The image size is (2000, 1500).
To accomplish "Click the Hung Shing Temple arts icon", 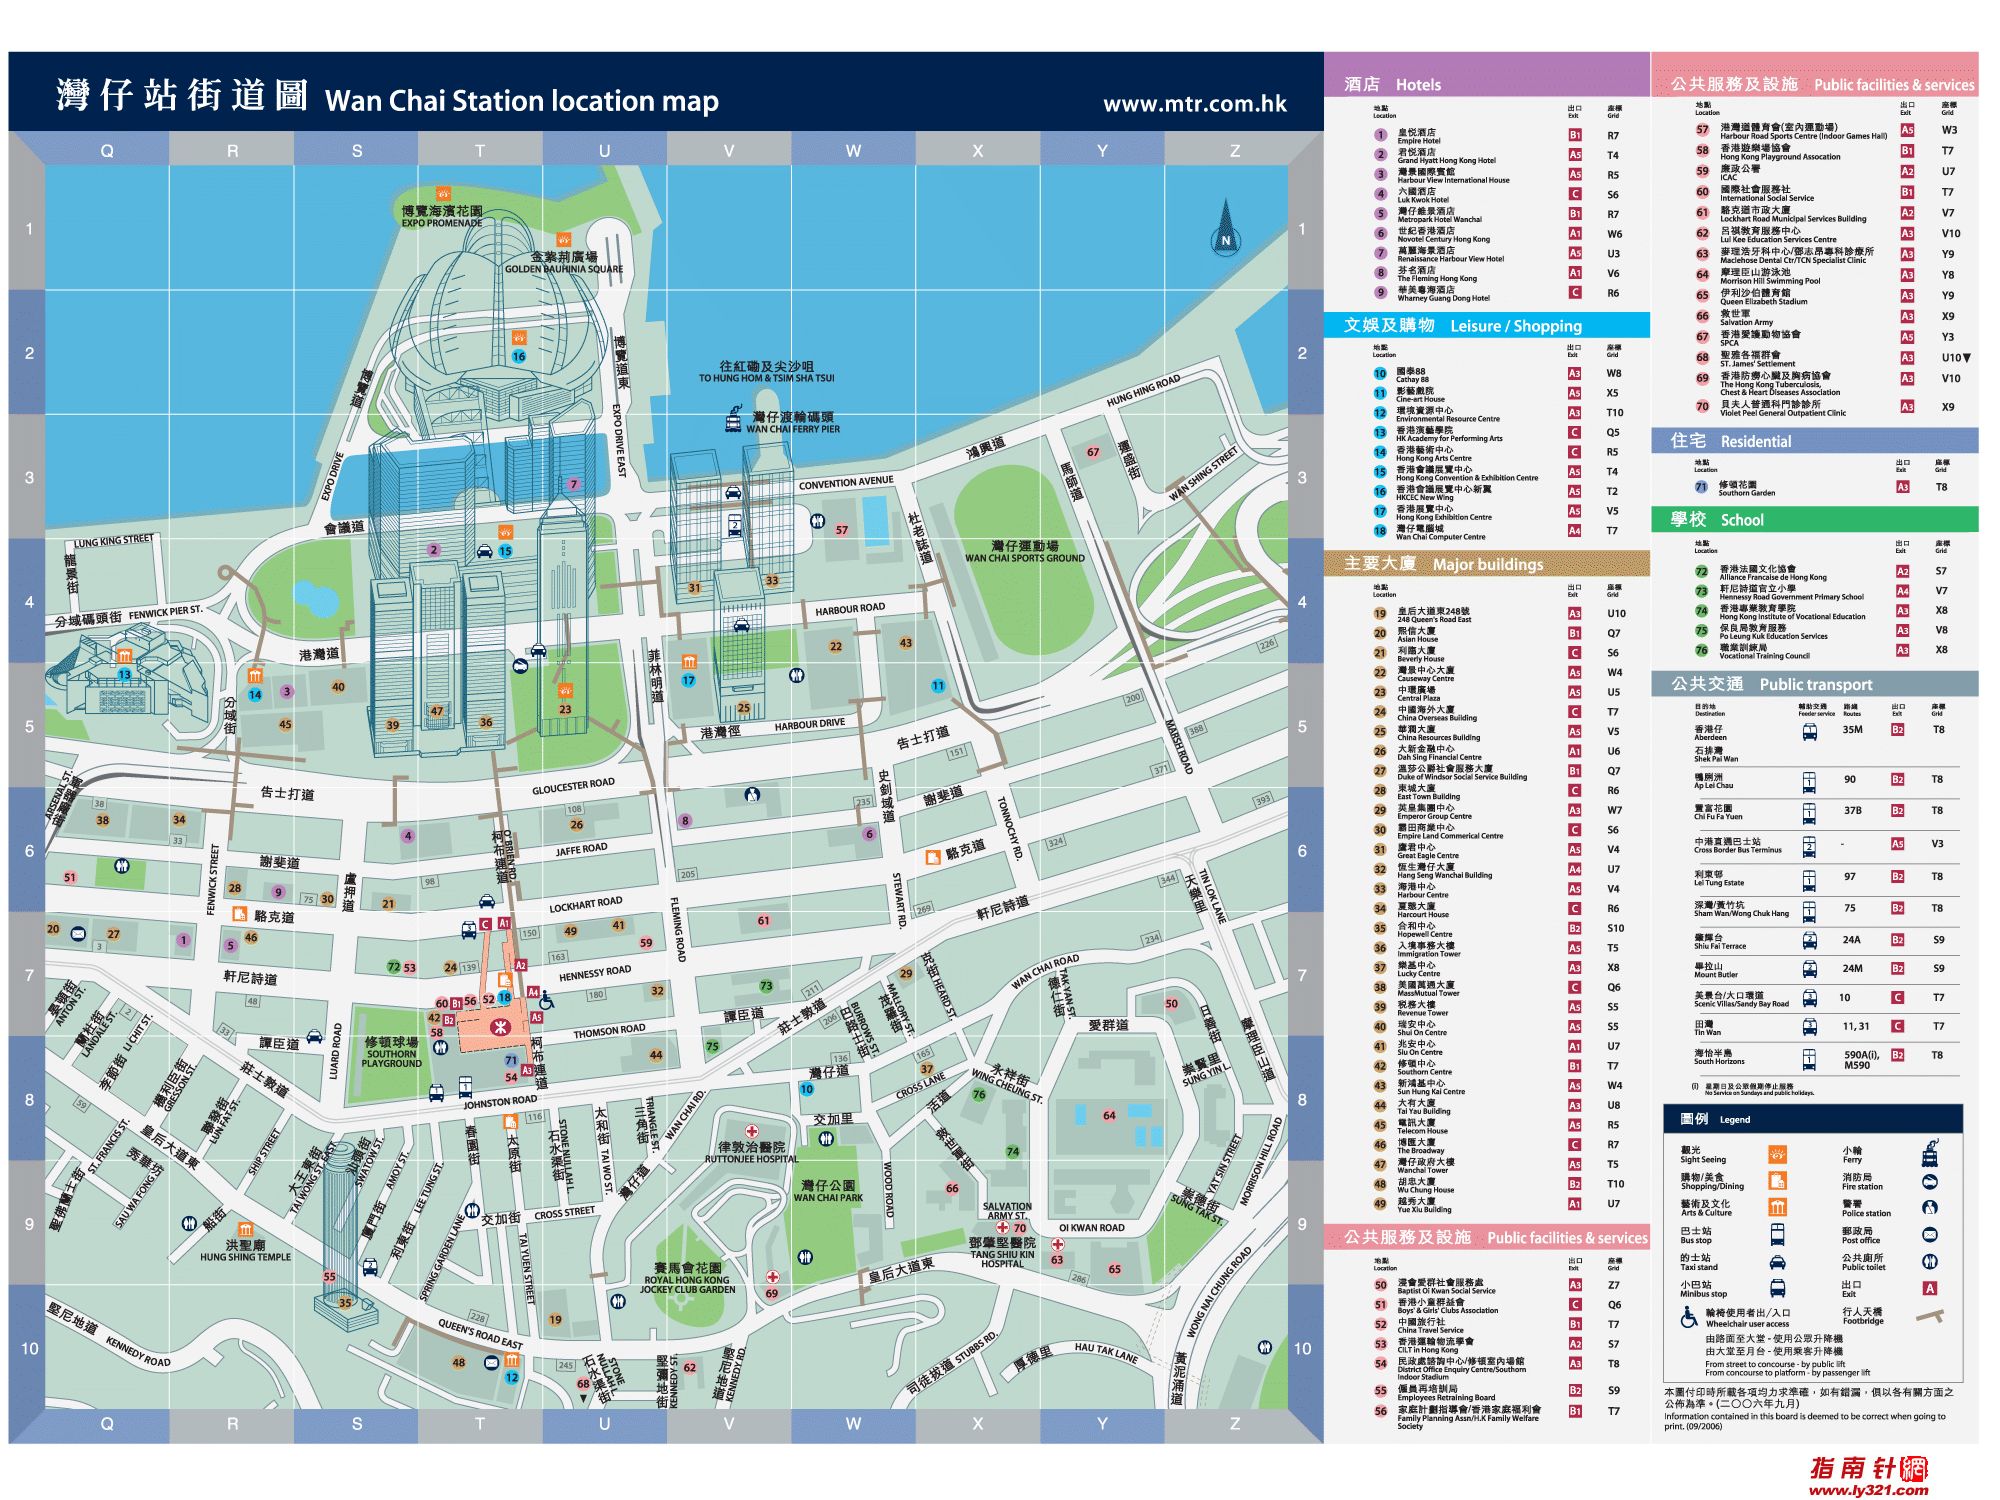I will (x=245, y=1228).
